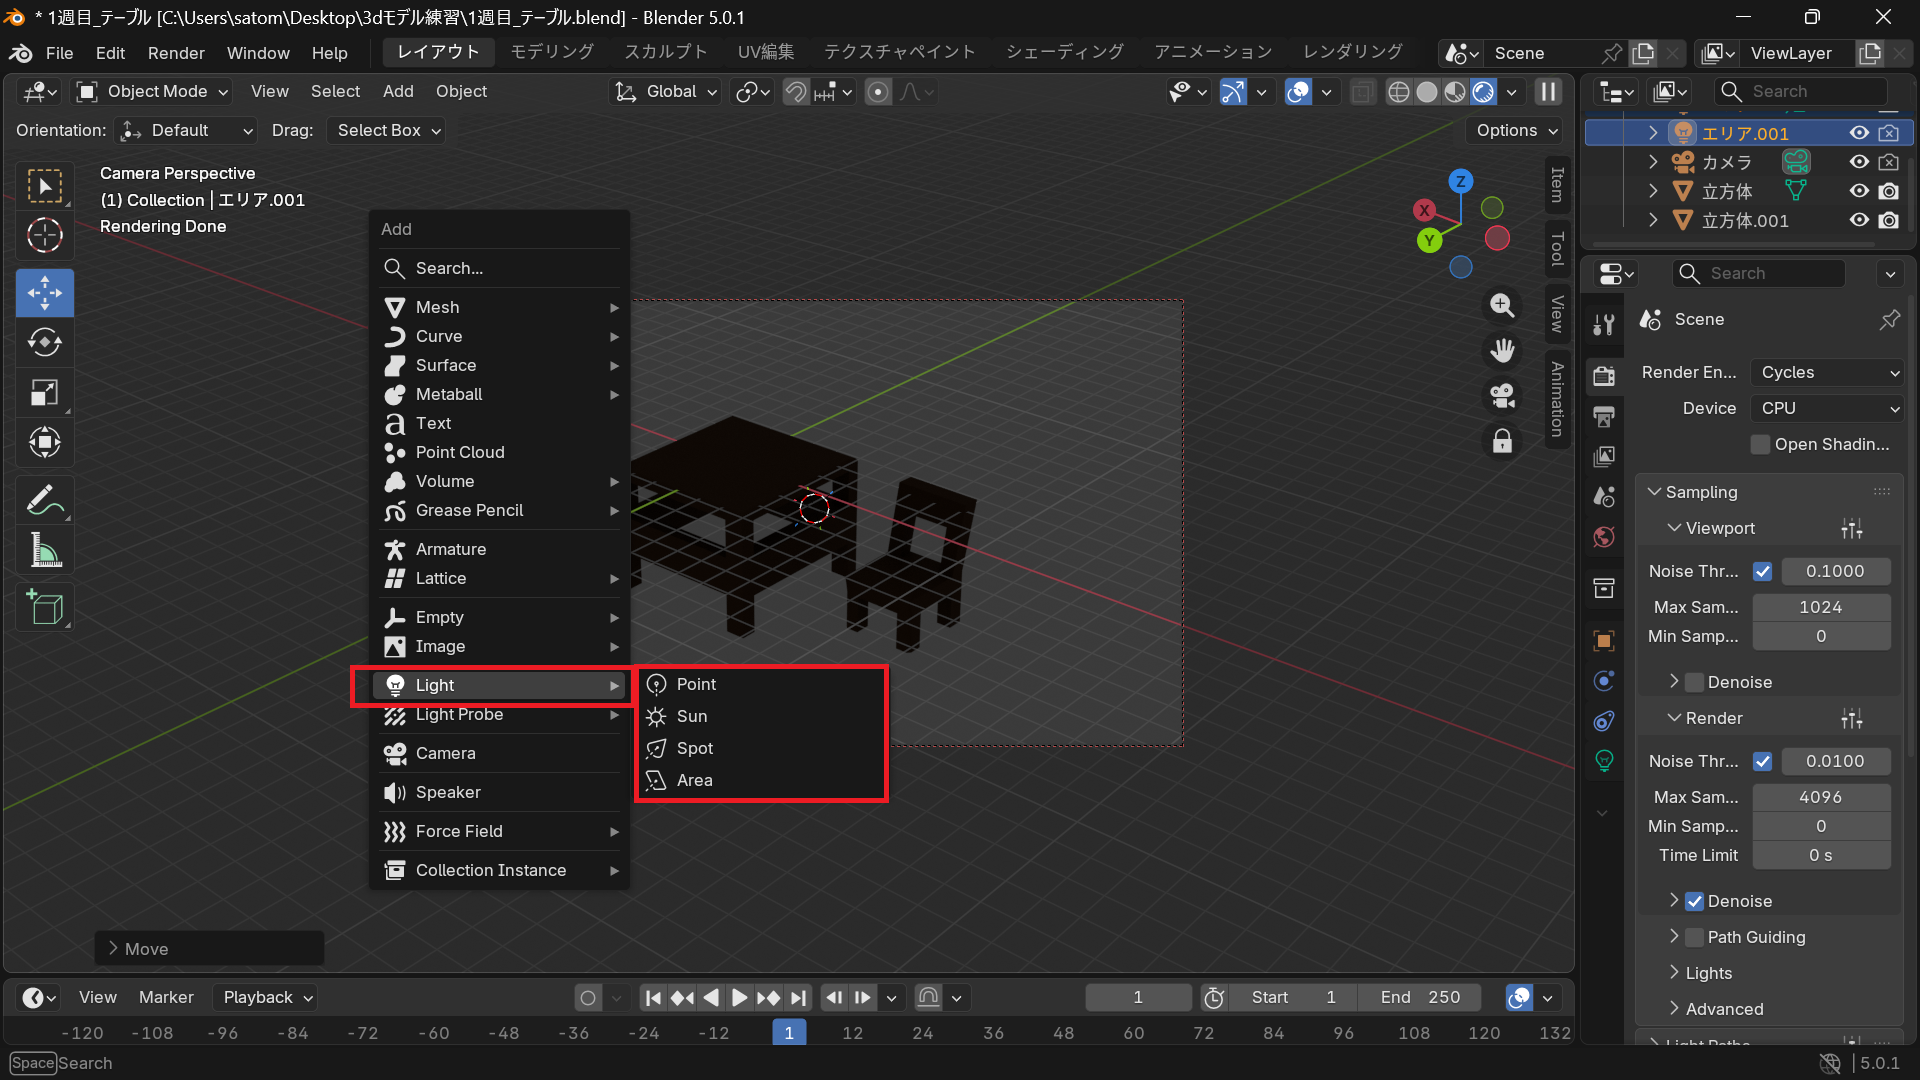
Task: Choose Sun from Light submenu
Action: [x=692, y=716]
